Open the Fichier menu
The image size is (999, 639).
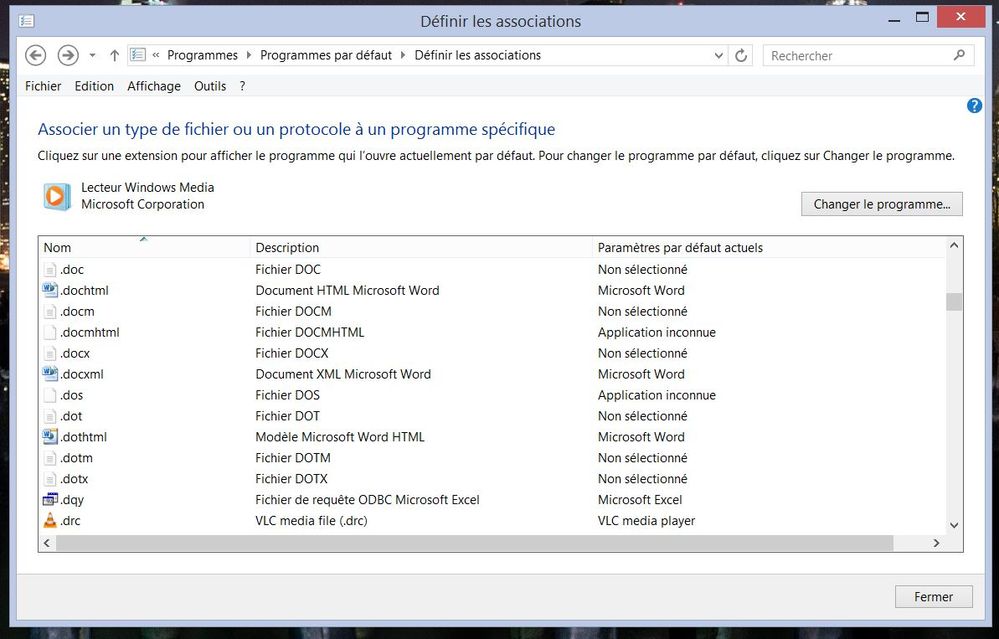click(43, 86)
